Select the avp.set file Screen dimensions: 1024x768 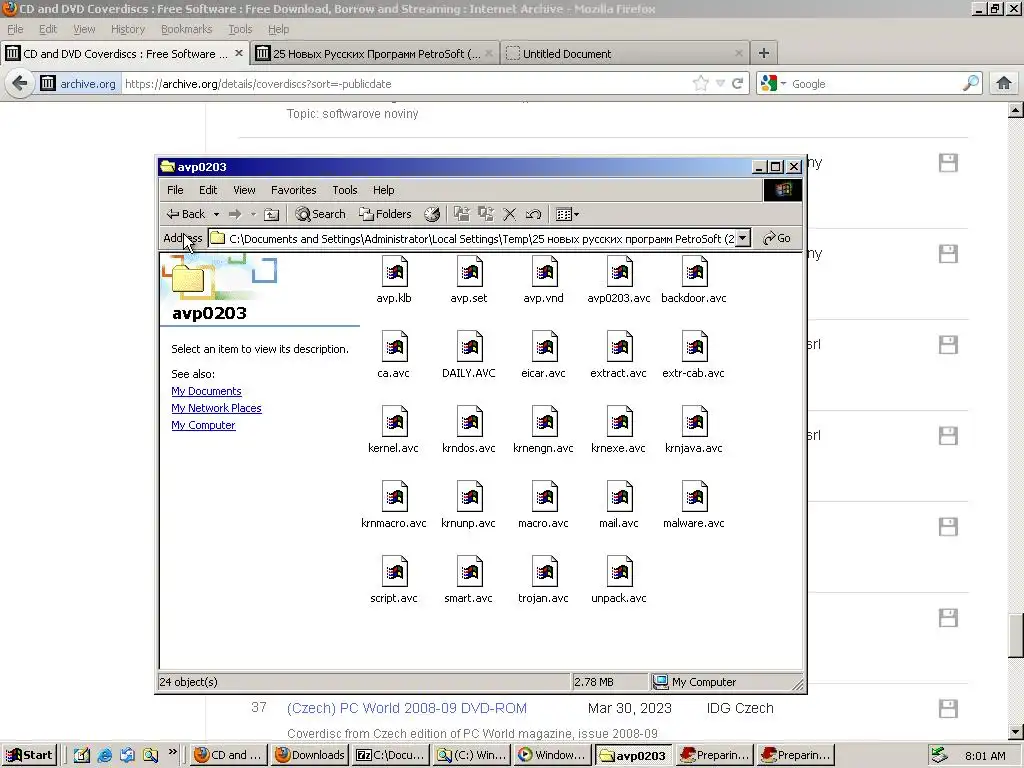click(x=469, y=281)
